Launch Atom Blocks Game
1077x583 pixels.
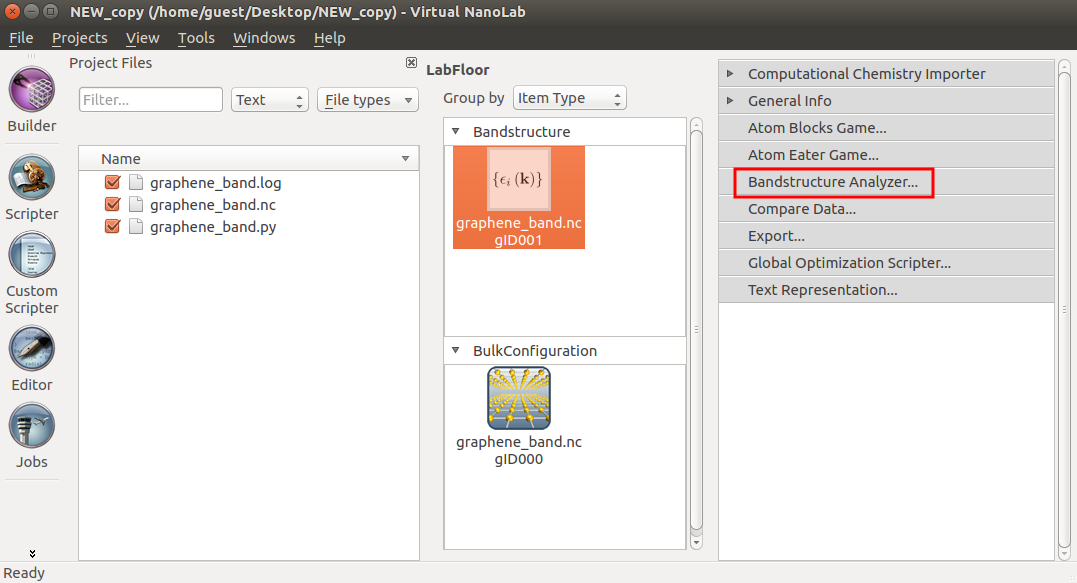pos(886,128)
